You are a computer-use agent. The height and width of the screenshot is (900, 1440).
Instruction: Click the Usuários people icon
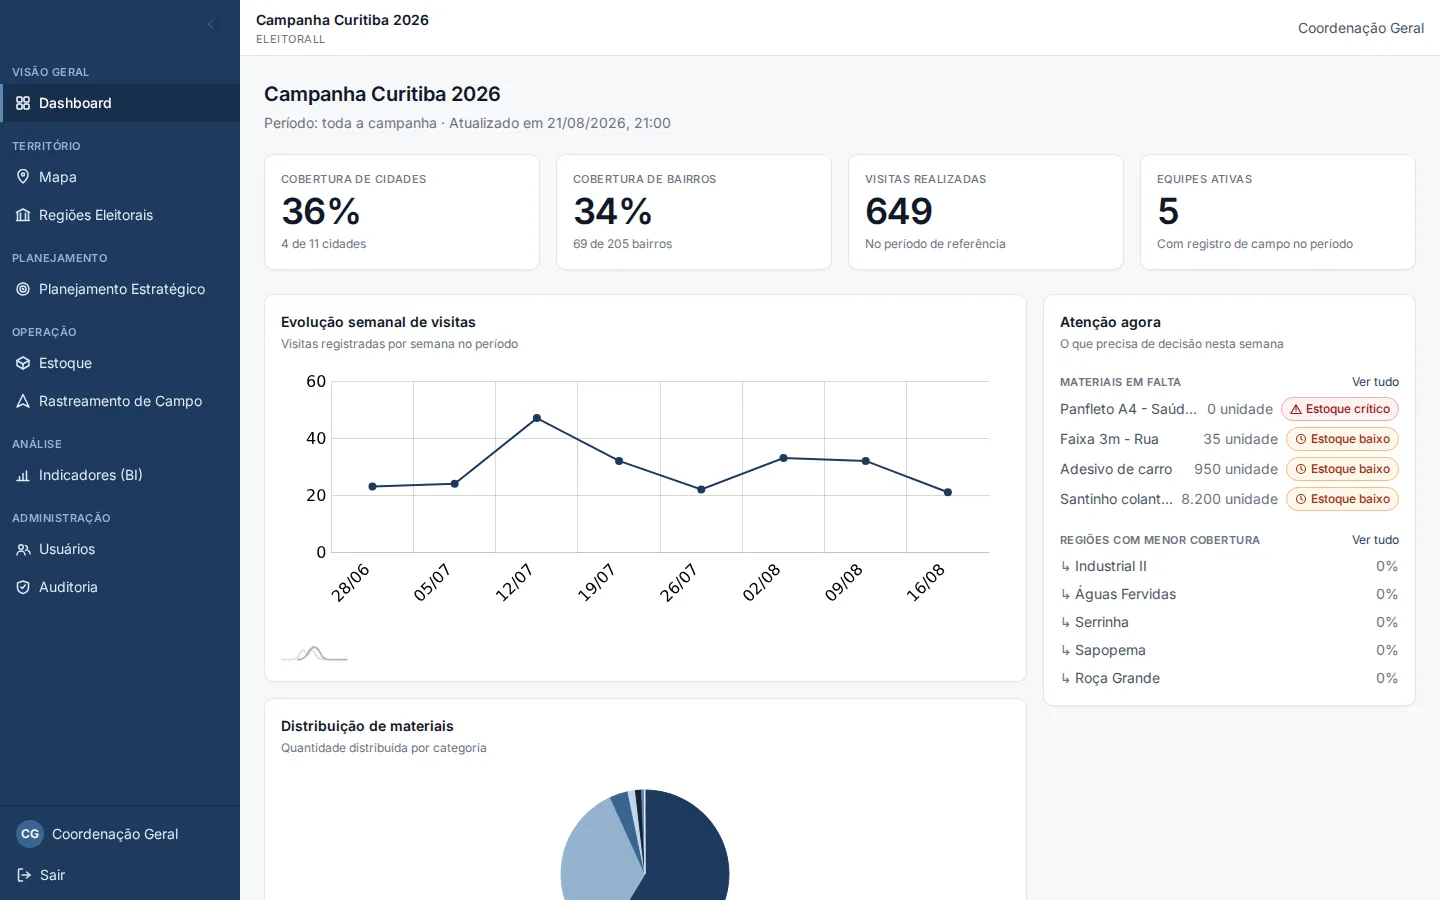23,549
